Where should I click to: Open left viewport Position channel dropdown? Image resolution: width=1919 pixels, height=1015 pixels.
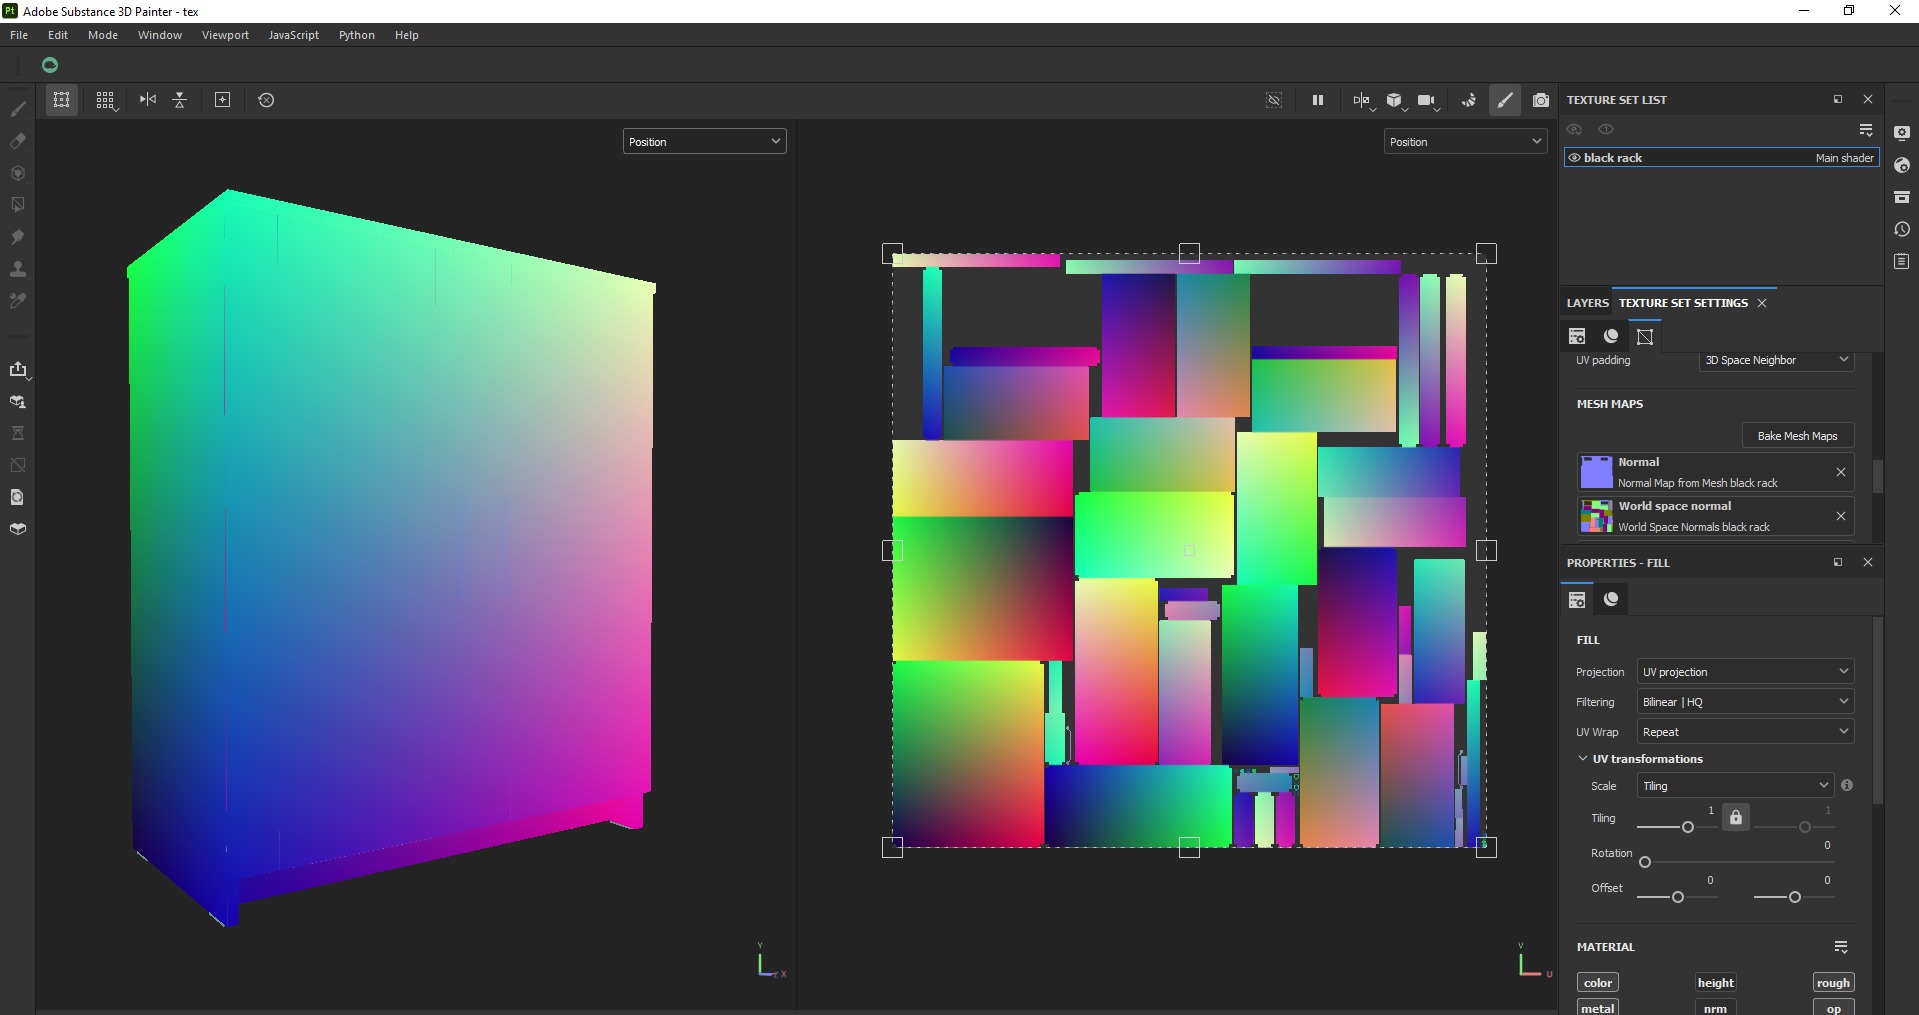pos(704,142)
